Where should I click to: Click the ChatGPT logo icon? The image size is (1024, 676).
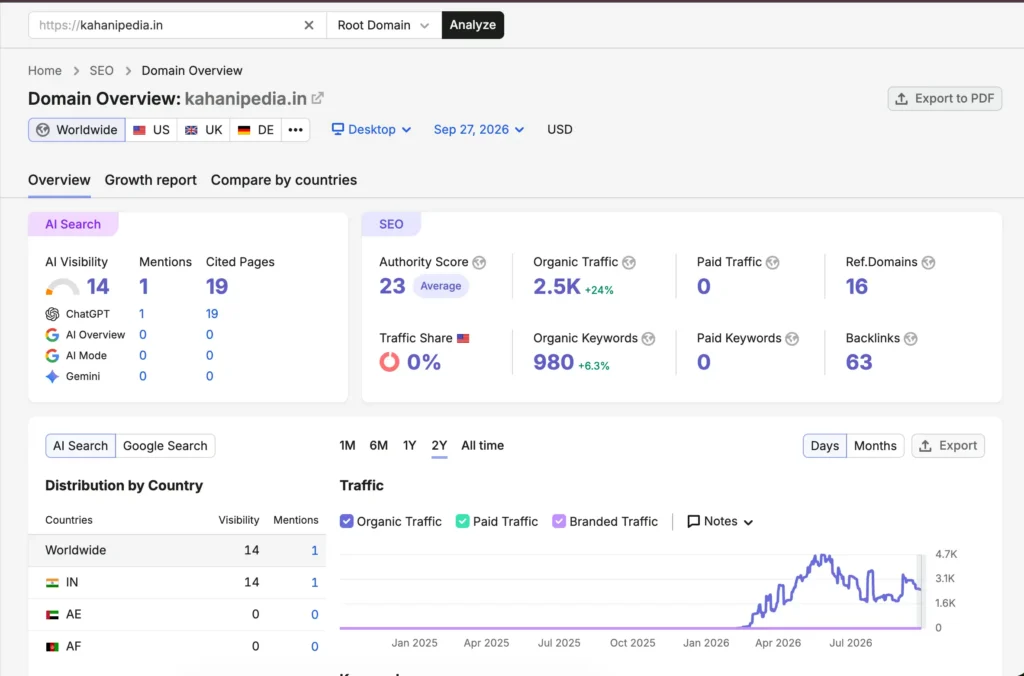click(52, 314)
